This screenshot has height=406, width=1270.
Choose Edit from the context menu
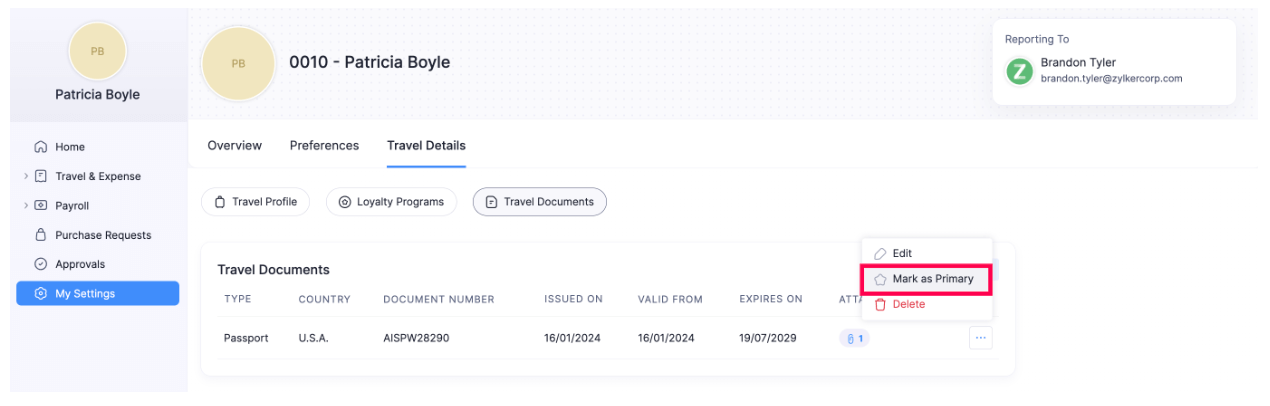click(902, 254)
